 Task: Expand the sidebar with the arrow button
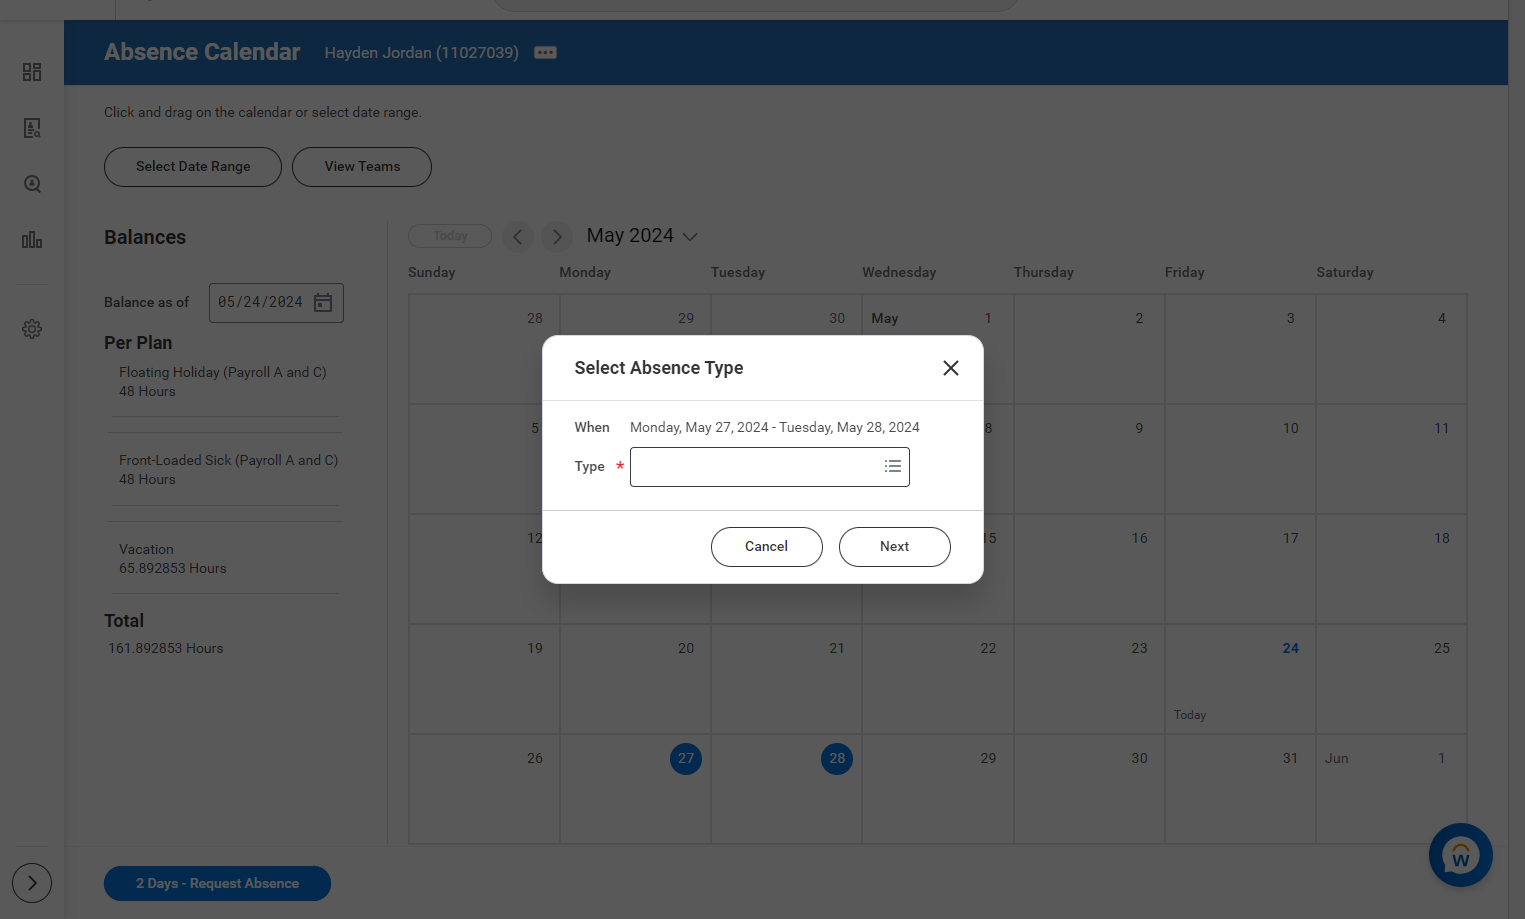(x=32, y=883)
